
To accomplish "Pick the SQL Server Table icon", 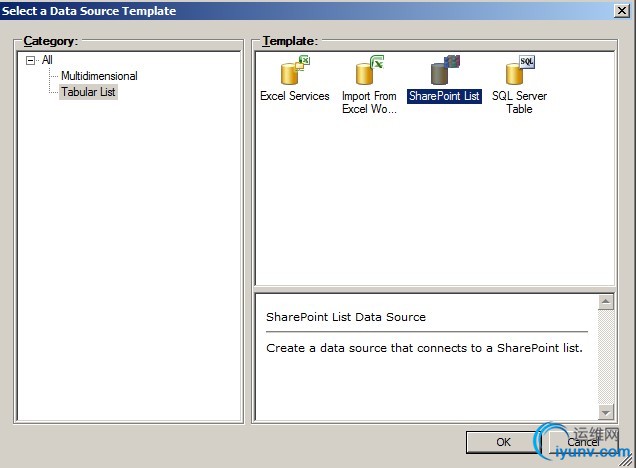I will coord(520,70).
